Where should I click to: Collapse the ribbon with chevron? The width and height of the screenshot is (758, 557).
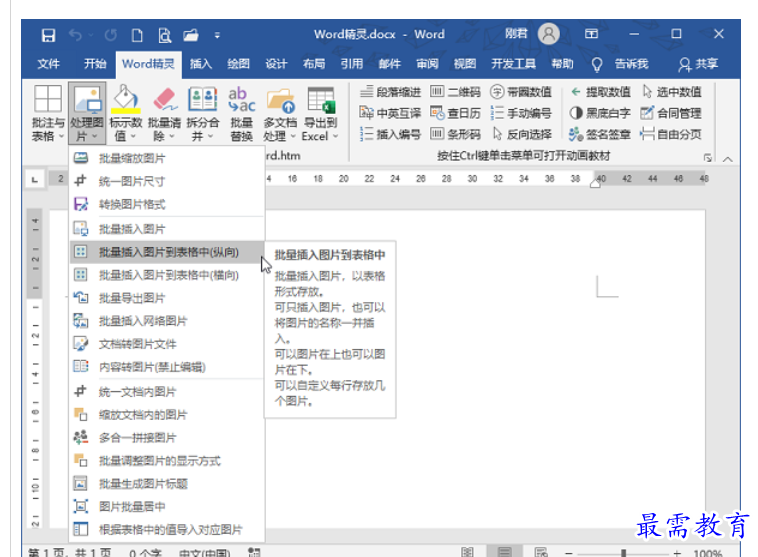coord(728,159)
